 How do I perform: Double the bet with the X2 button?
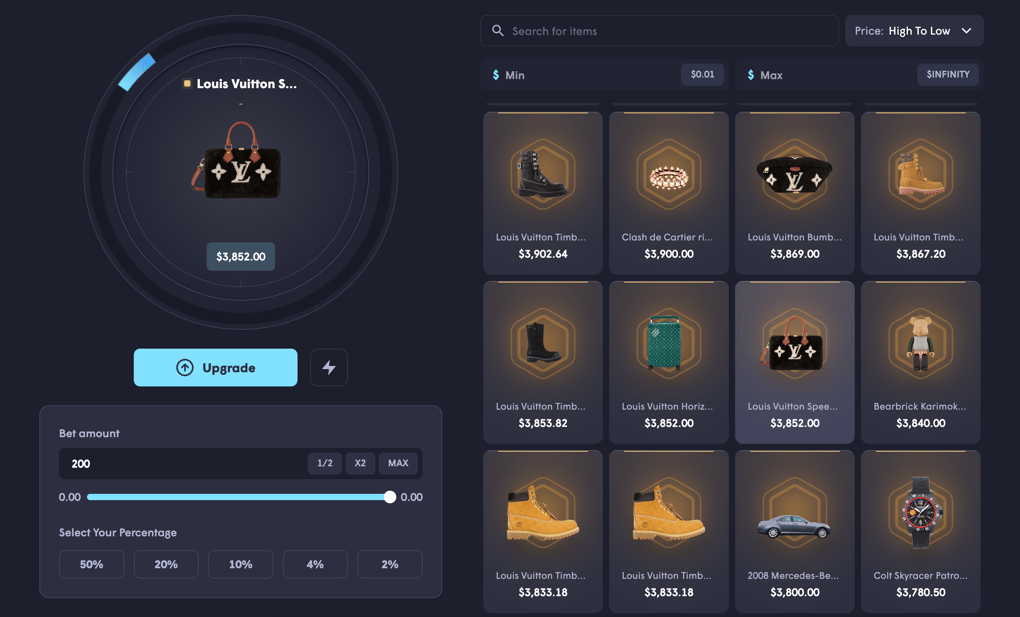pyautogui.click(x=360, y=463)
